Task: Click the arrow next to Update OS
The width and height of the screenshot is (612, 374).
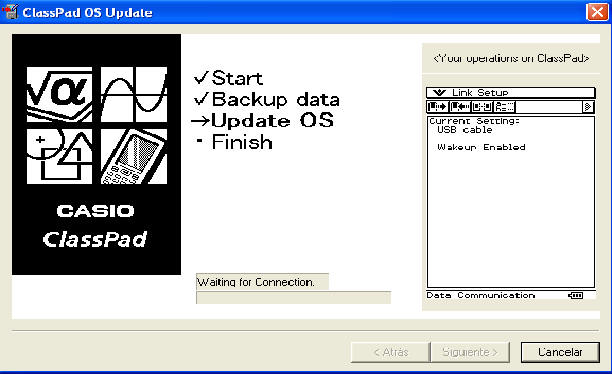Action: pyautogui.click(x=201, y=121)
